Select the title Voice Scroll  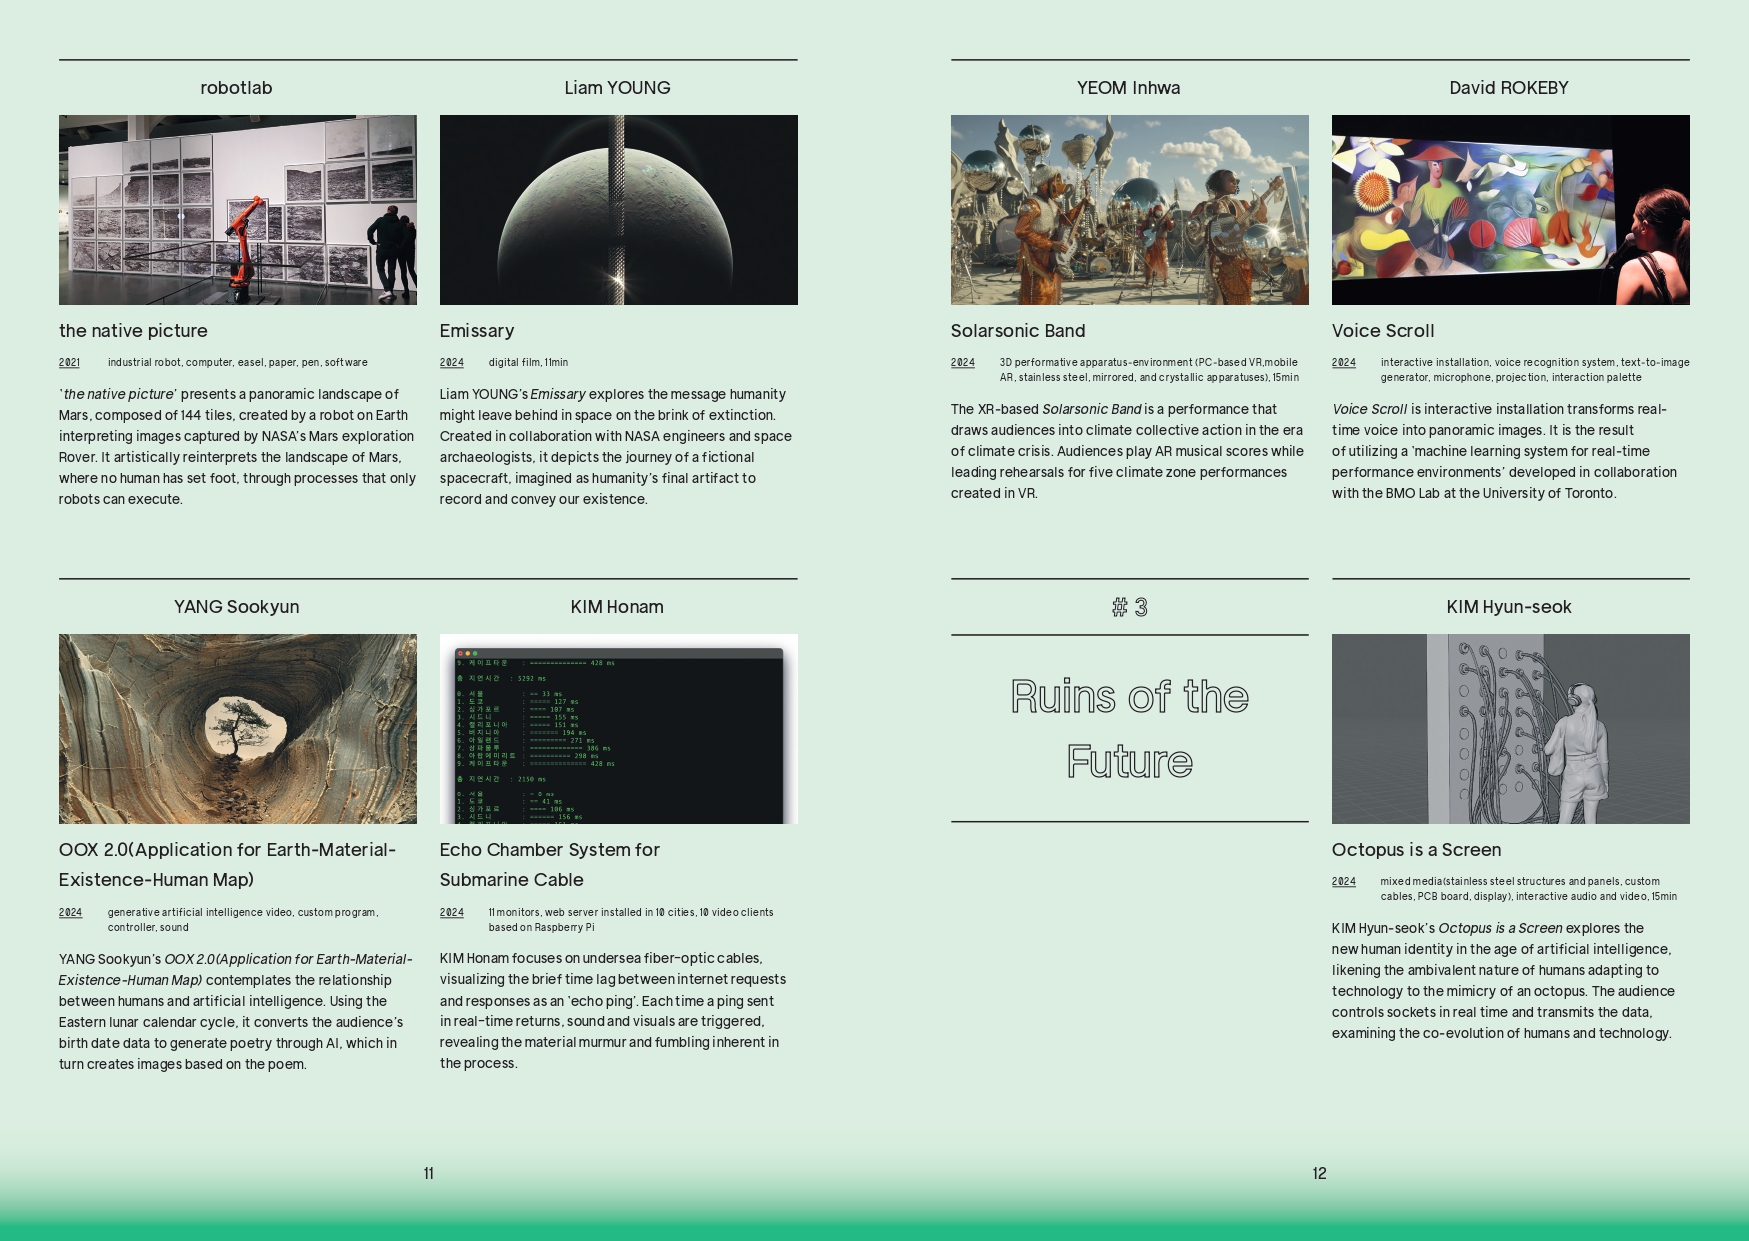coord(1383,331)
